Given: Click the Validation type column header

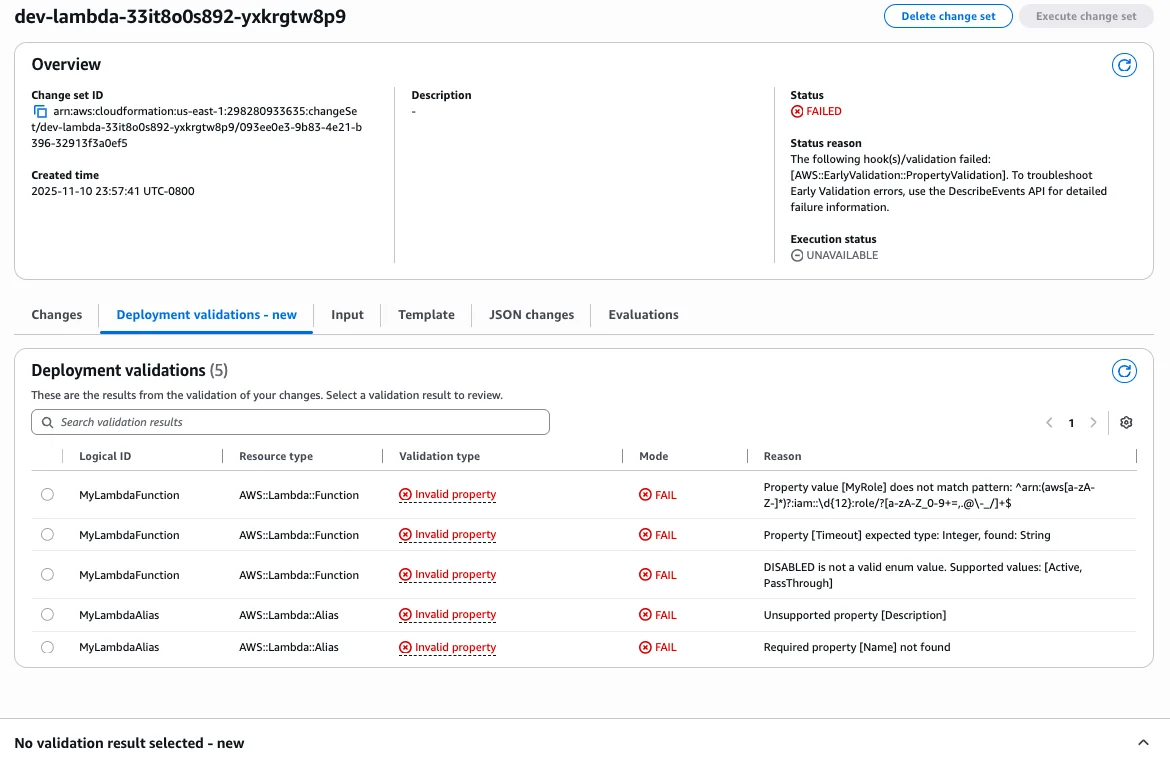Looking at the screenshot, I should [x=439, y=456].
